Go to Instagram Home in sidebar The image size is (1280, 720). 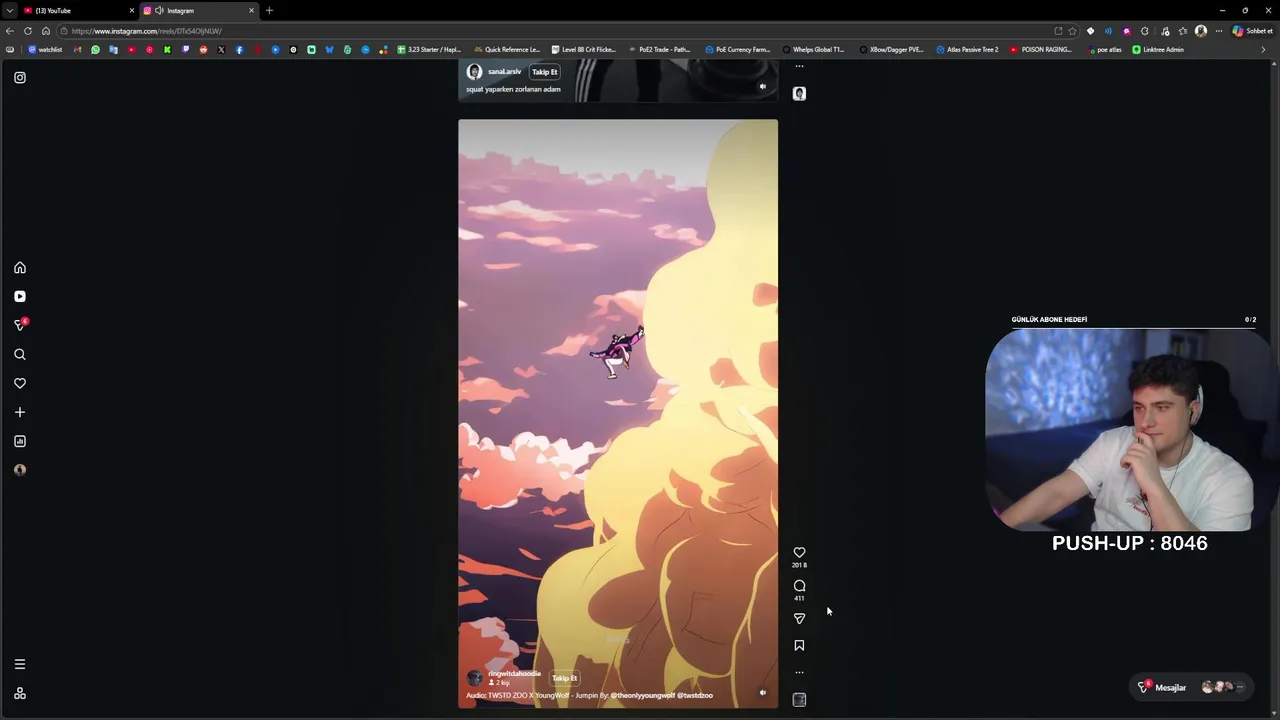(x=20, y=268)
